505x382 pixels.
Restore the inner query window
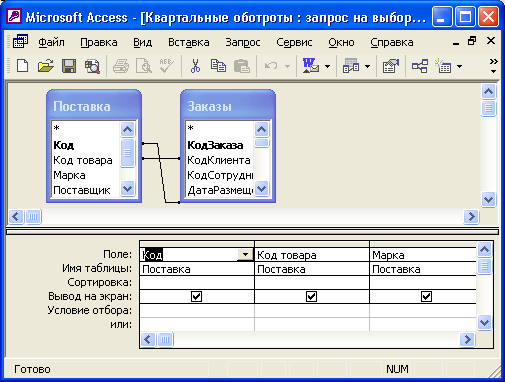point(472,41)
